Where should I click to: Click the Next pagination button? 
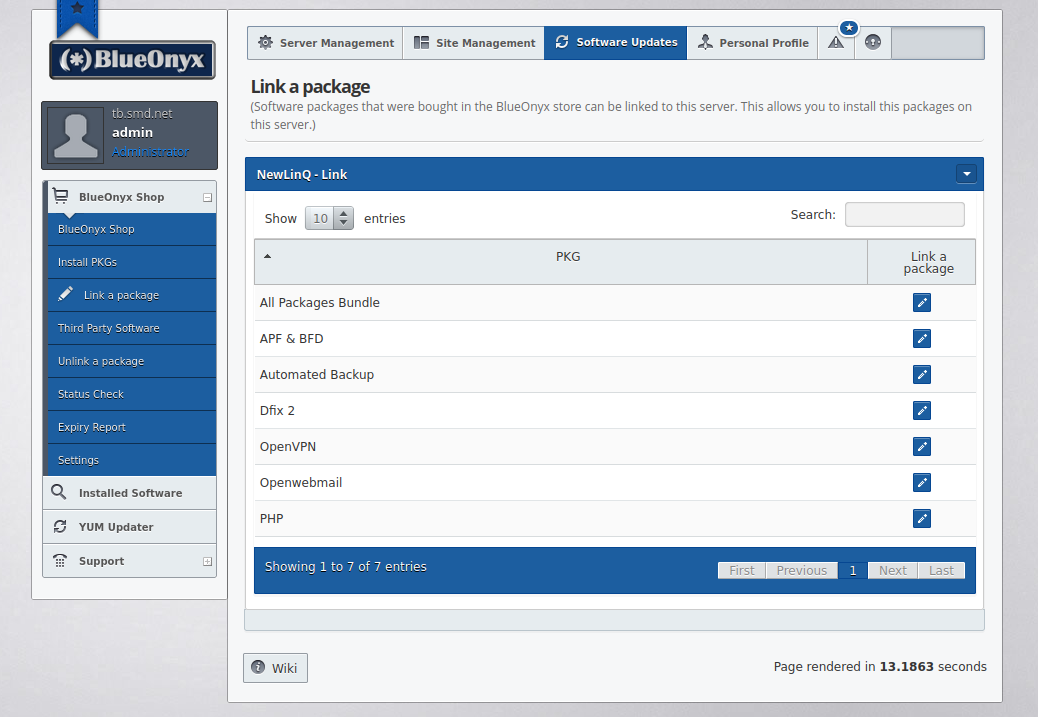(x=892, y=571)
